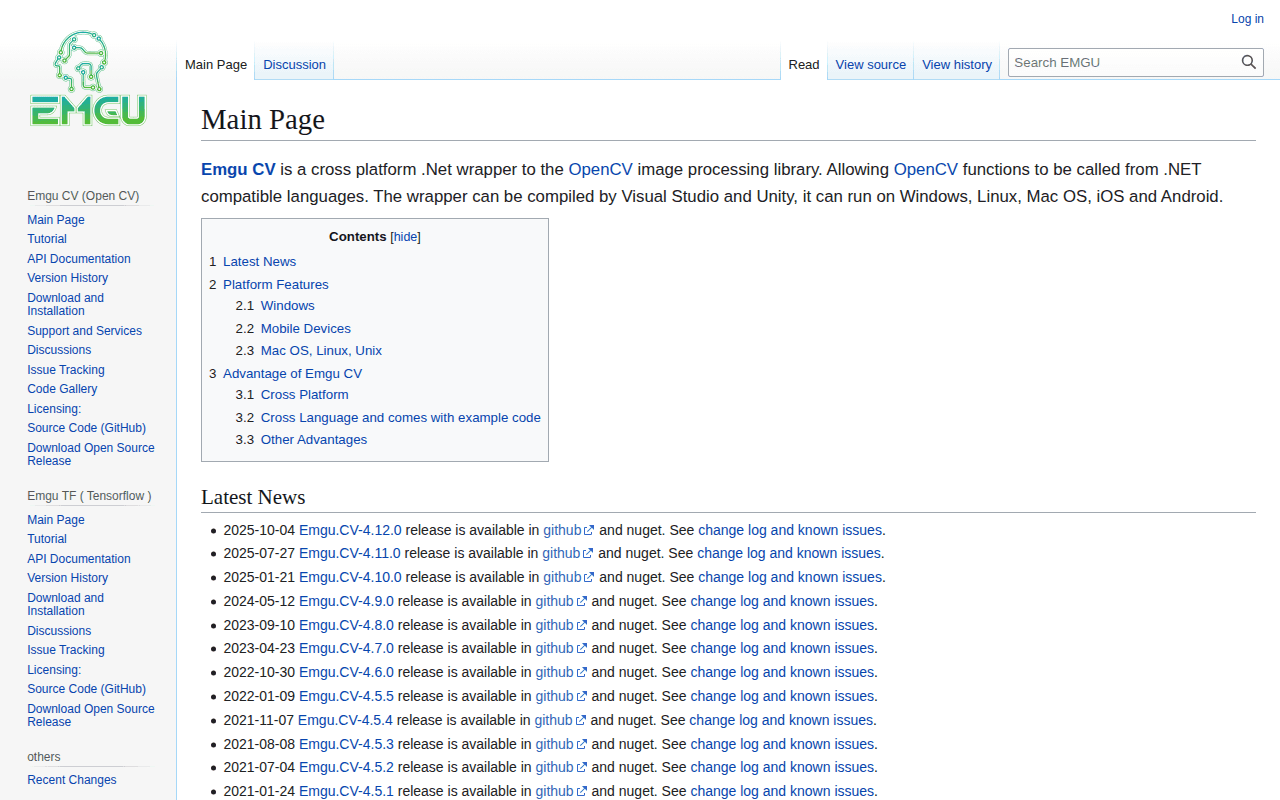Open change log for Emgu.CV-4.10.0

(790, 577)
